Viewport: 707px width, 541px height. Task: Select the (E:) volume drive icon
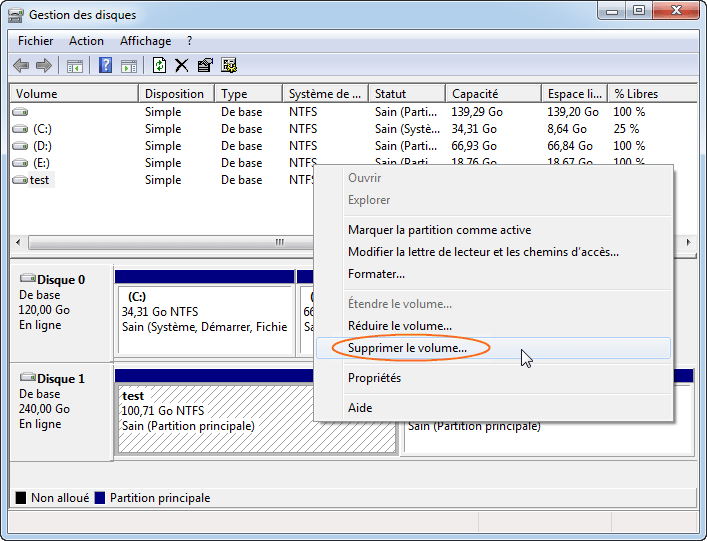20,163
